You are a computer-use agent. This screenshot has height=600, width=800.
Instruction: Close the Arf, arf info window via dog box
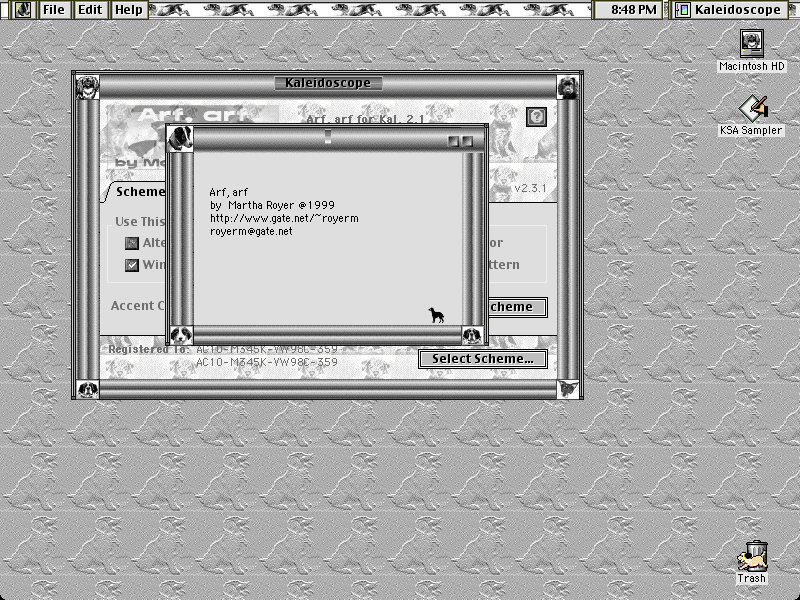click(x=180, y=139)
